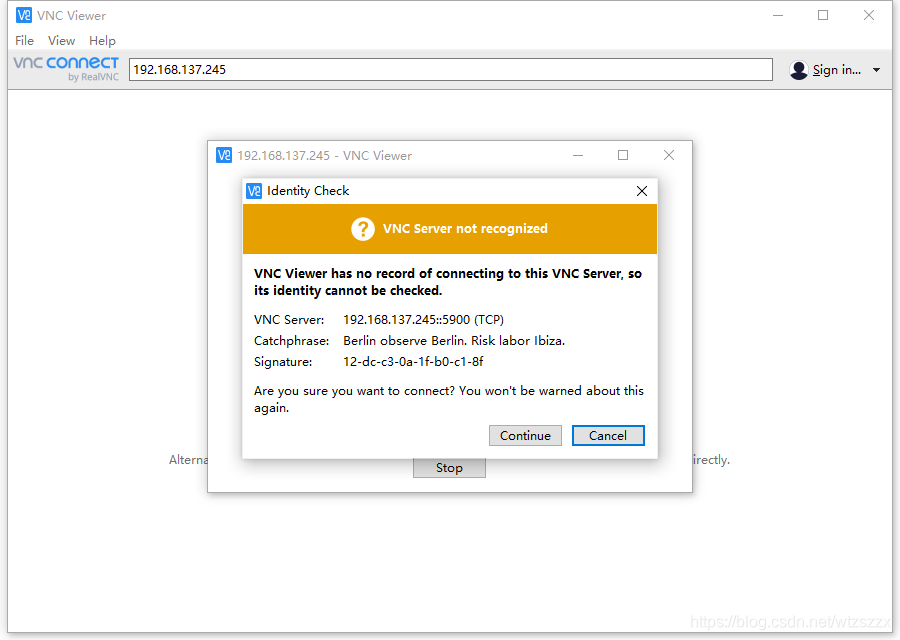Screen dimensions: 900x640
Task: Click the "Signature:" label
Action: point(283,362)
